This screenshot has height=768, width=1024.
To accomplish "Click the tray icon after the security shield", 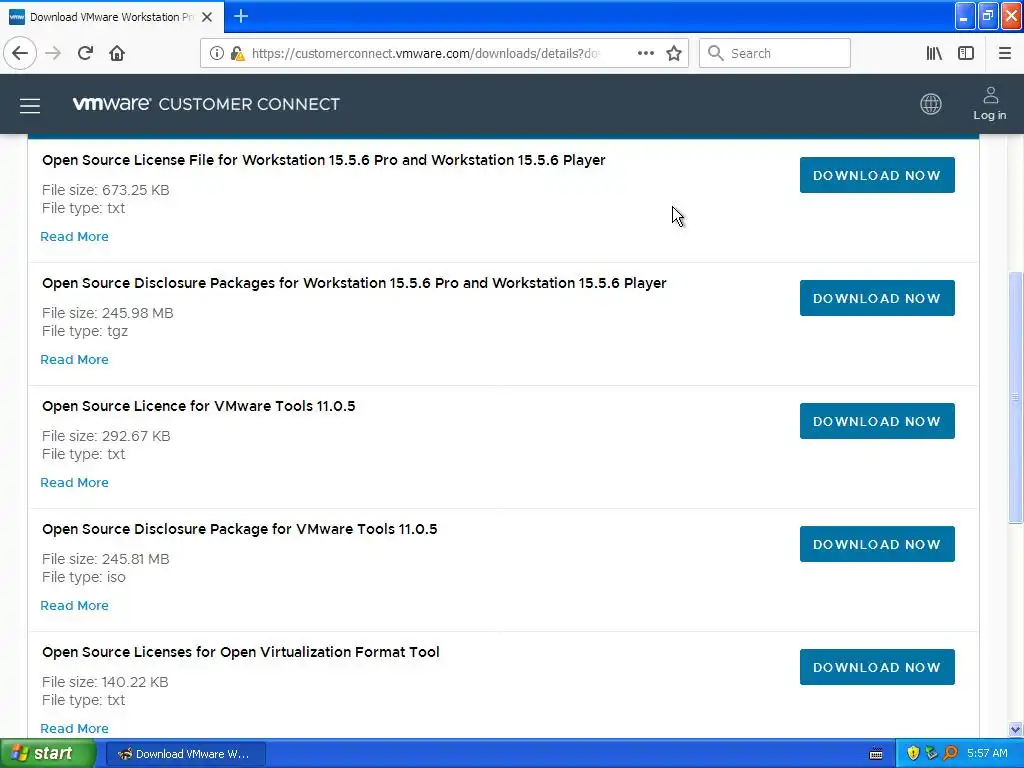I will pyautogui.click(x=931, y=754).
